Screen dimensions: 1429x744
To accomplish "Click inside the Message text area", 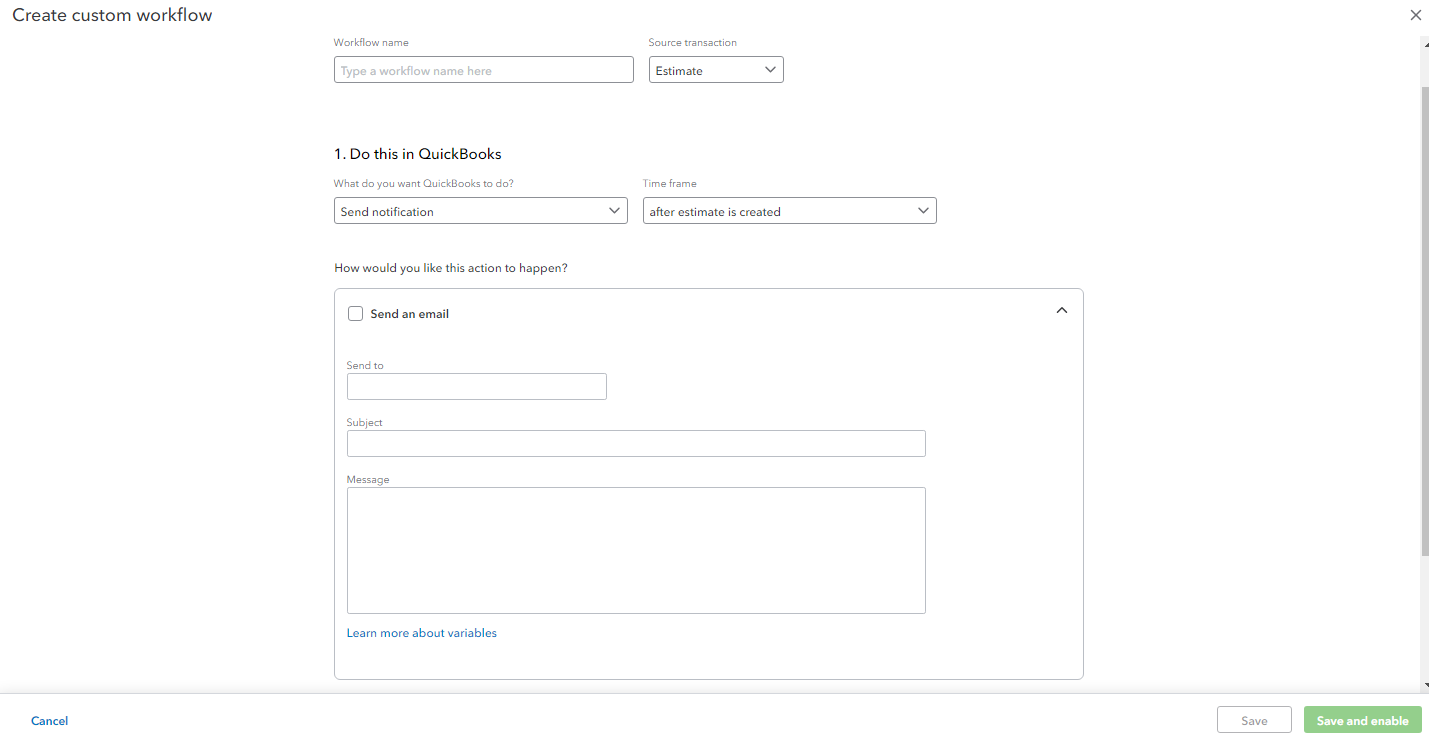I will click(635, 550).
